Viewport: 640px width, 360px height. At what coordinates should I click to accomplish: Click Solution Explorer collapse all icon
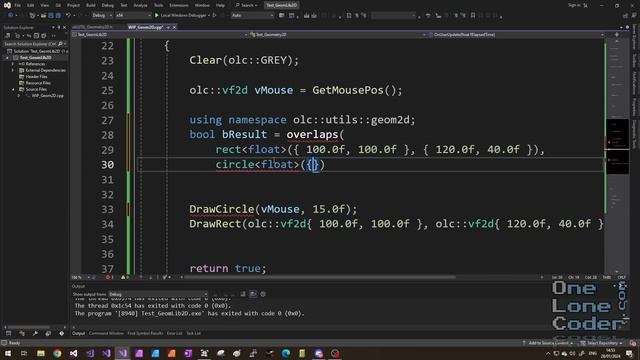[x=36, y=36]
